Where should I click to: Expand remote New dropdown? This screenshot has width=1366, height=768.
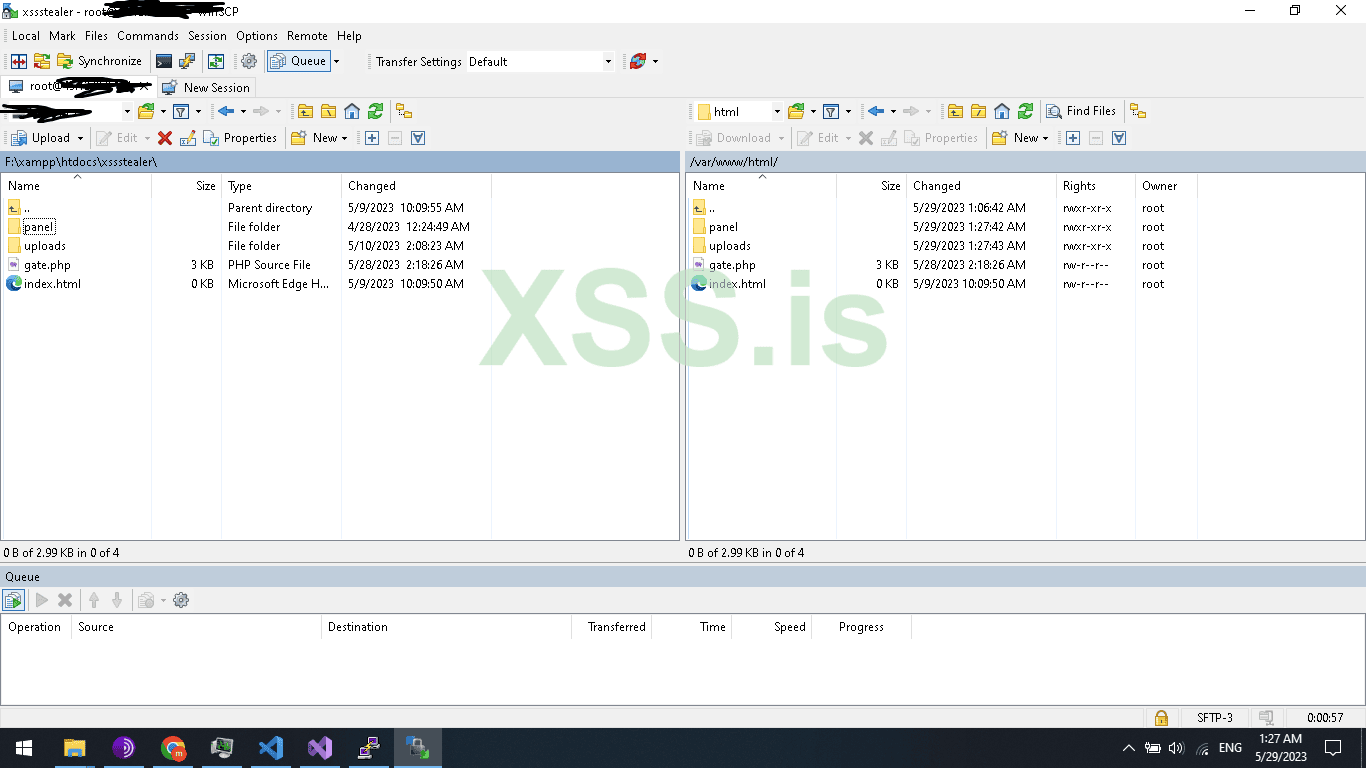pyautogui.click(x=1045, y=138)
